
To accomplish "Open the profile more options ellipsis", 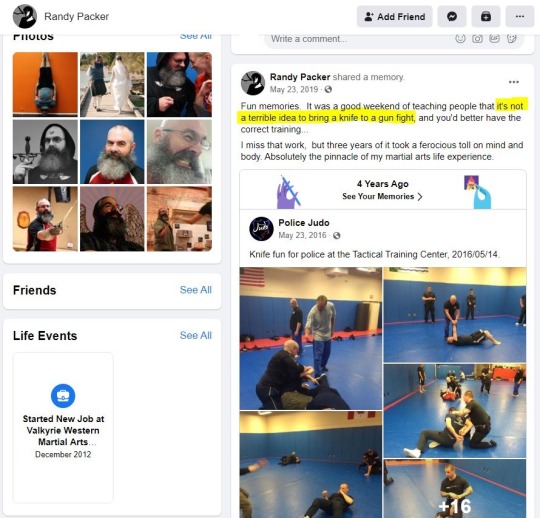I will [x=519, y=17].
